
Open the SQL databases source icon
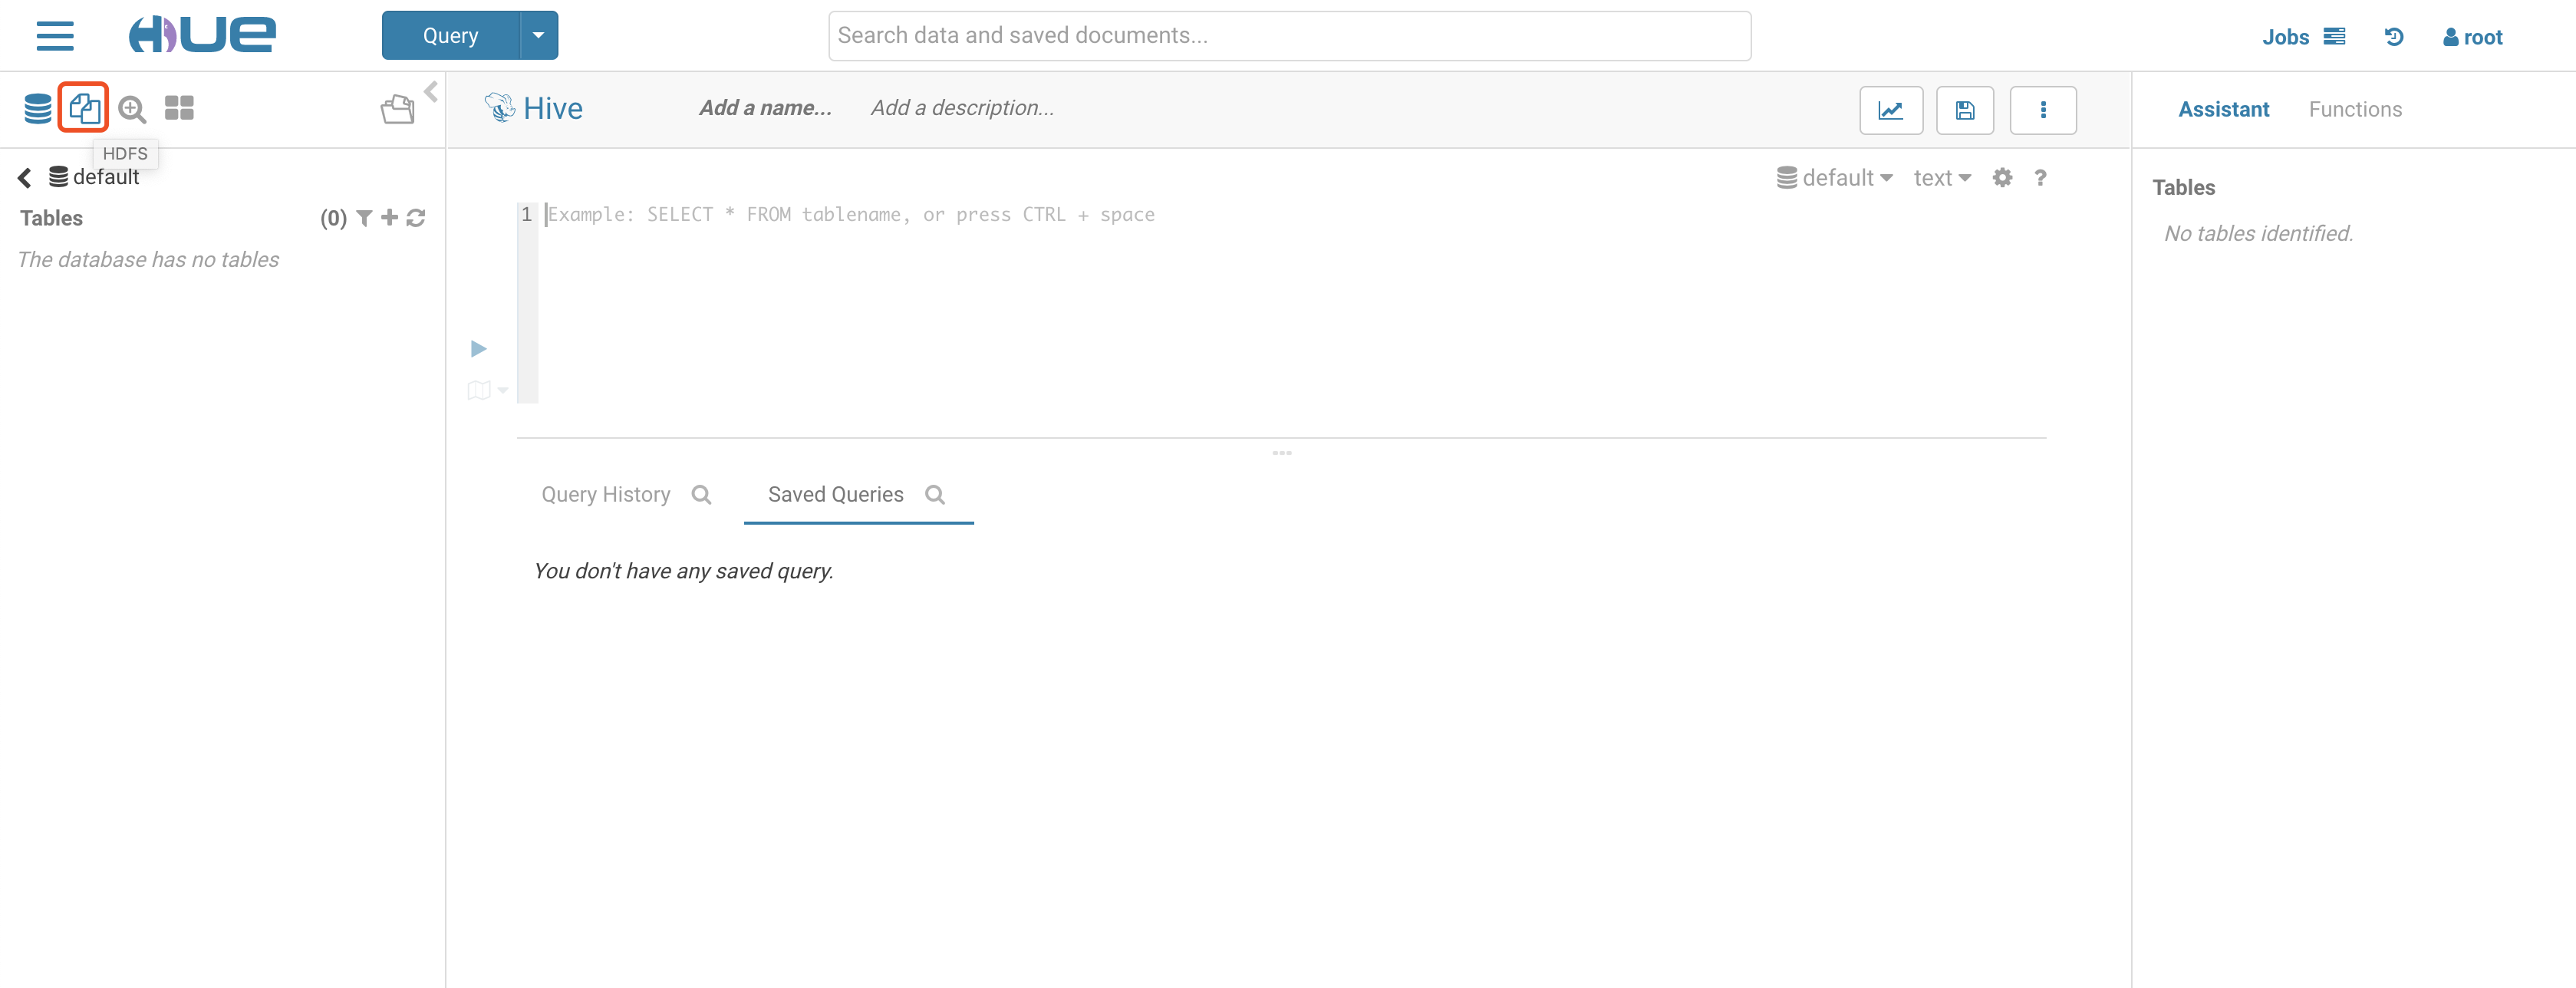click(38, 108)
